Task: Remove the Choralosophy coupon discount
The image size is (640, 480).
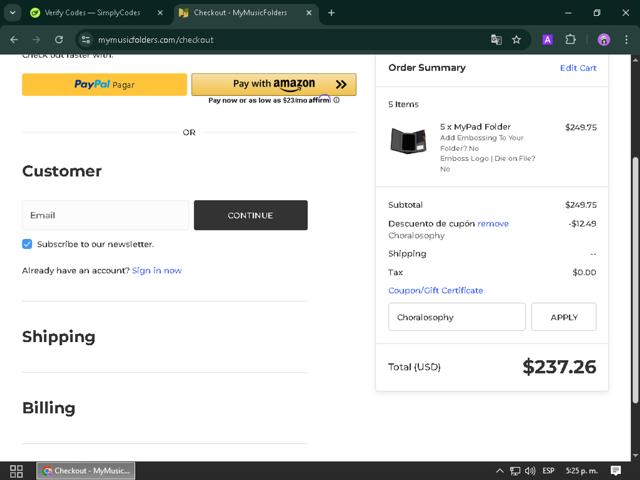Action: [x=493, y=224]
